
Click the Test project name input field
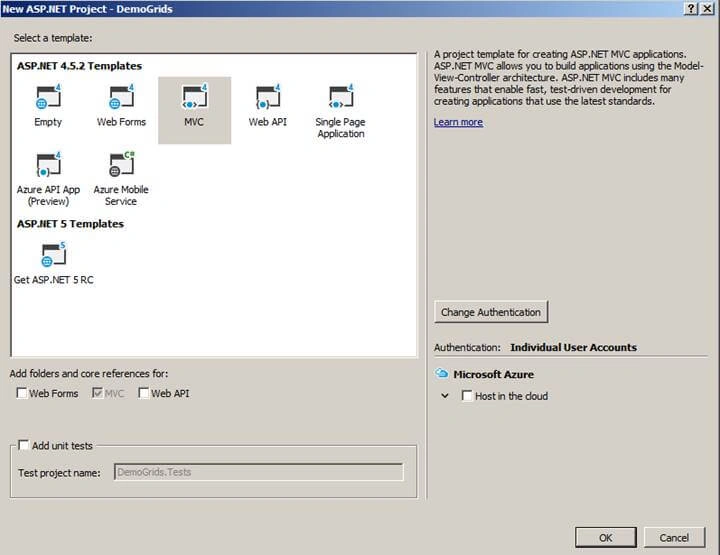click(259, 472)
